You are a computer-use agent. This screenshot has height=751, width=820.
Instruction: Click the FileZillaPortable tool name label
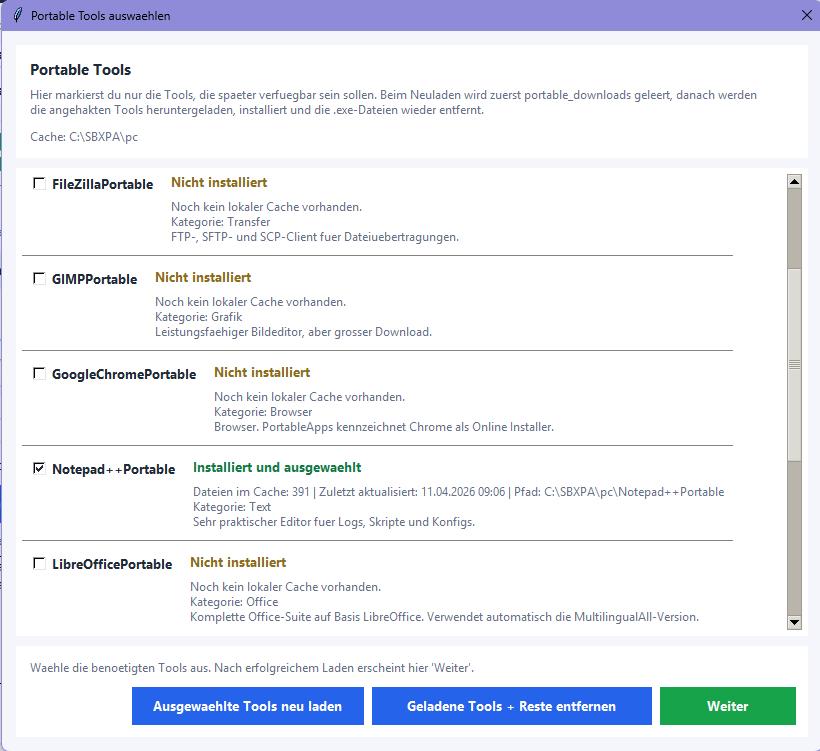(x=102, y=184)
